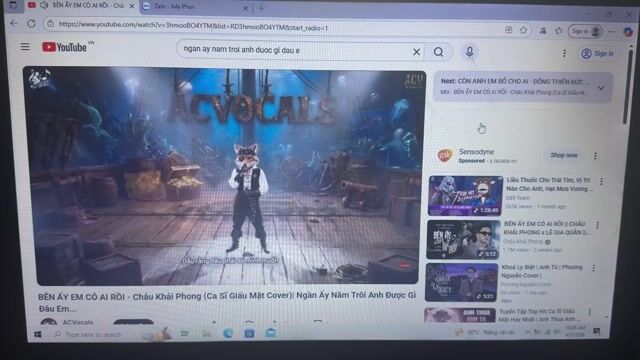Open the Khoá Ly Biệt / Anh Tú title

click(542, 271)
